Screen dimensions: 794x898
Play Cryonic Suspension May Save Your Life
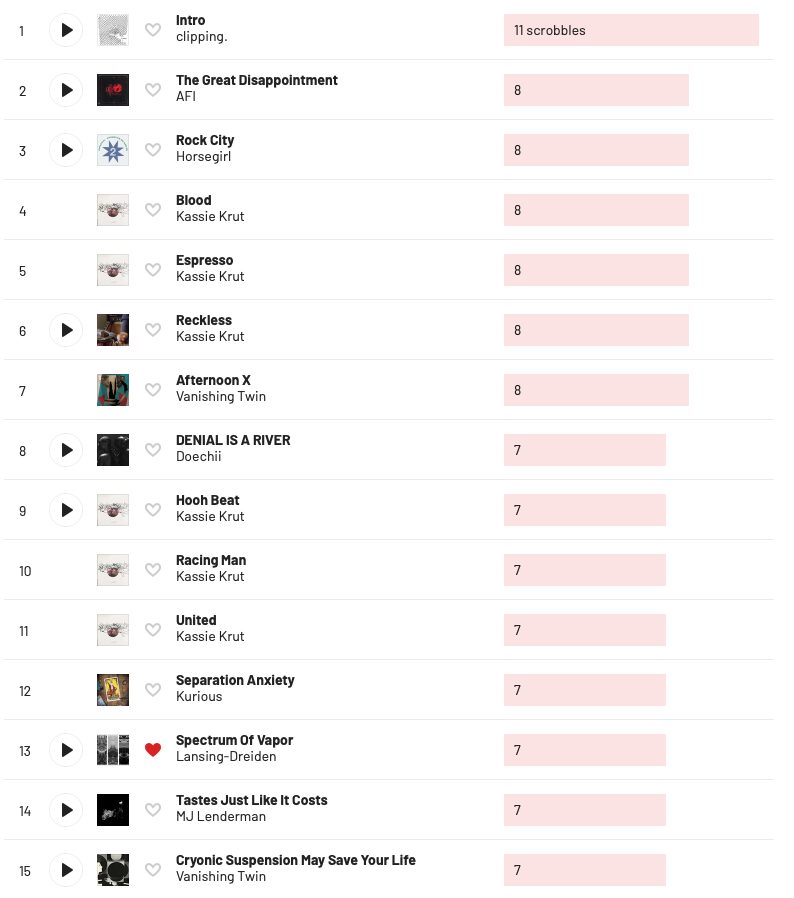(x=66, y=870)
